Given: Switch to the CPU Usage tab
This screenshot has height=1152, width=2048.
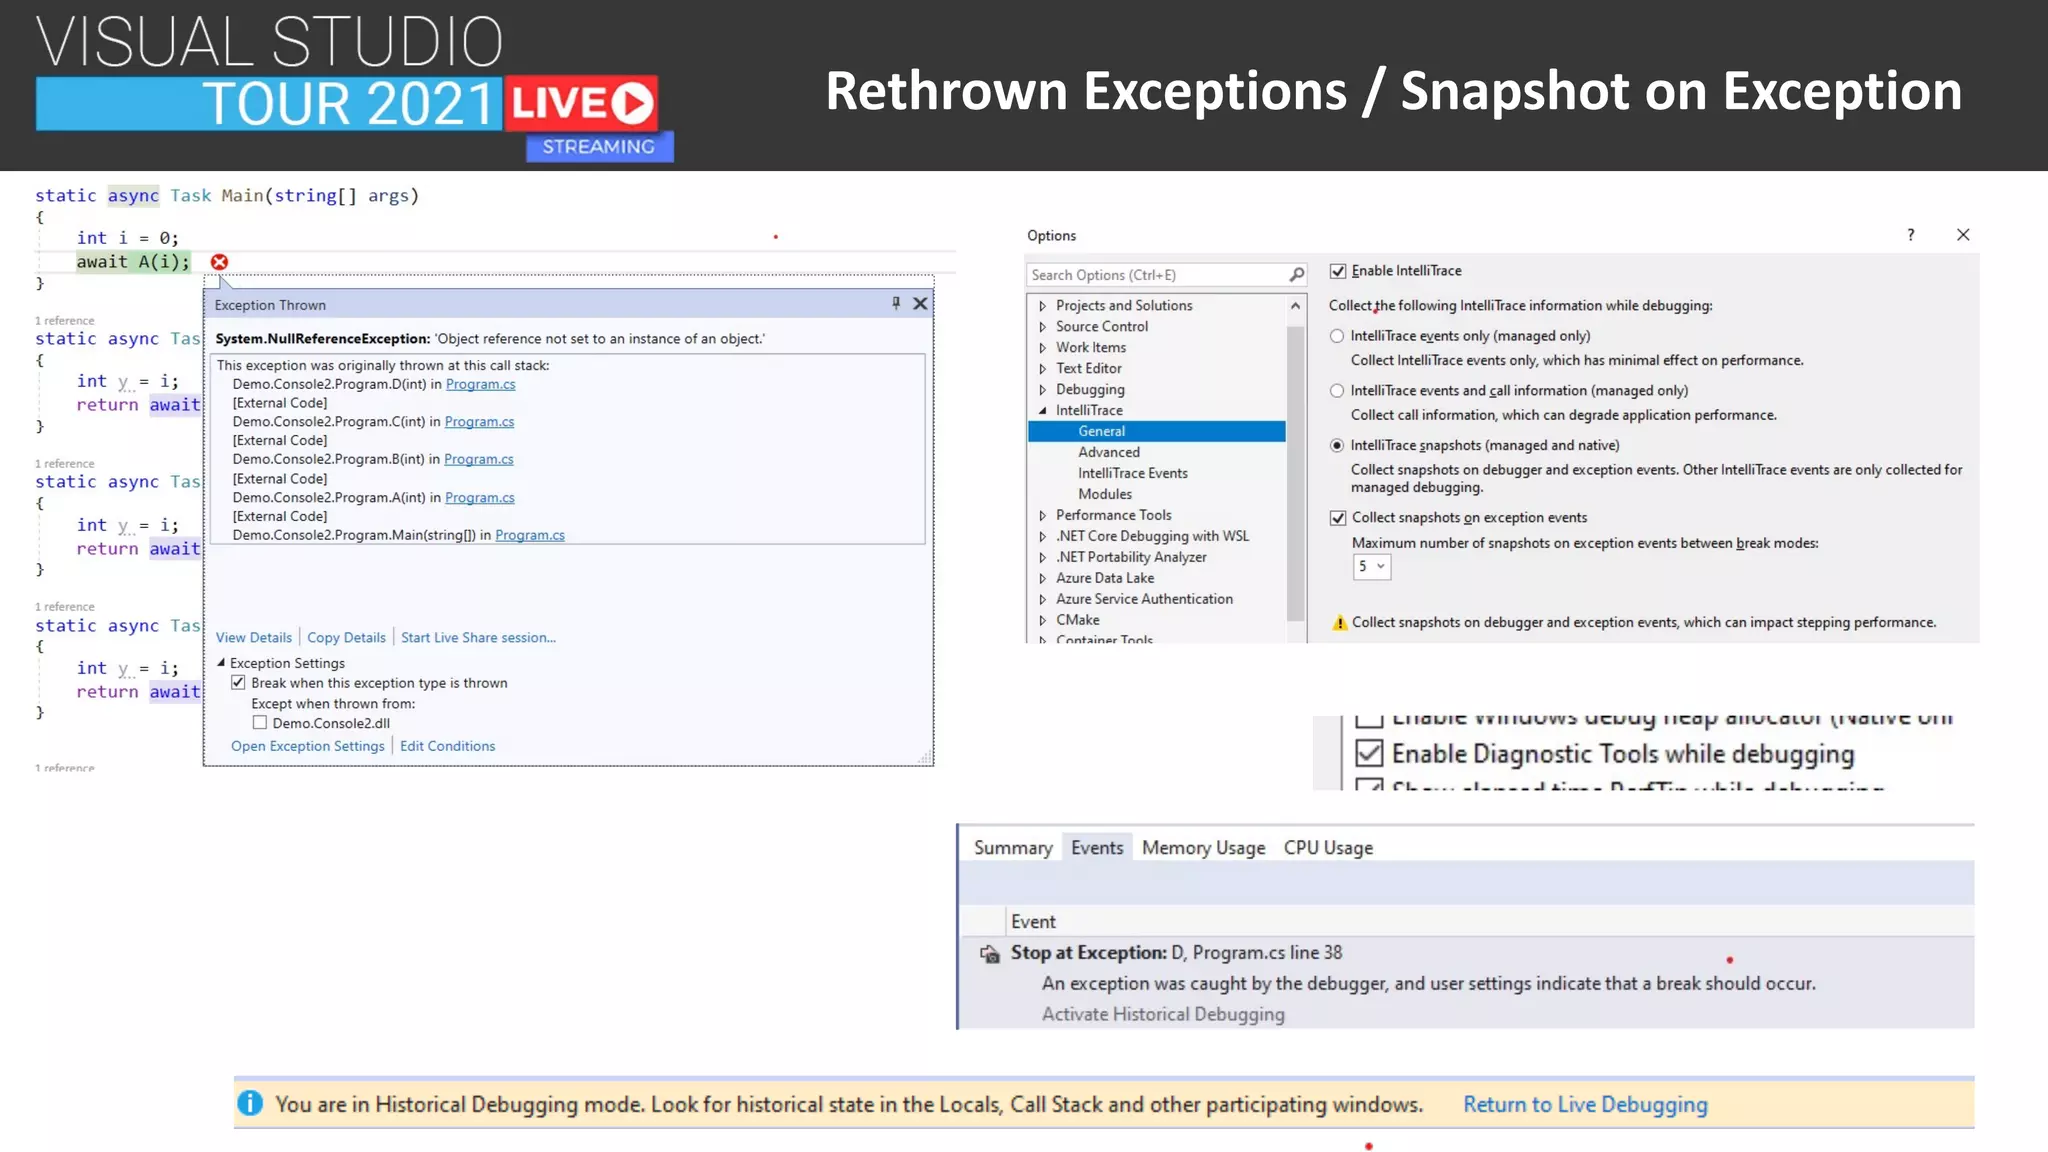Looking at the screenshot, I should [x=1328, y=848].
